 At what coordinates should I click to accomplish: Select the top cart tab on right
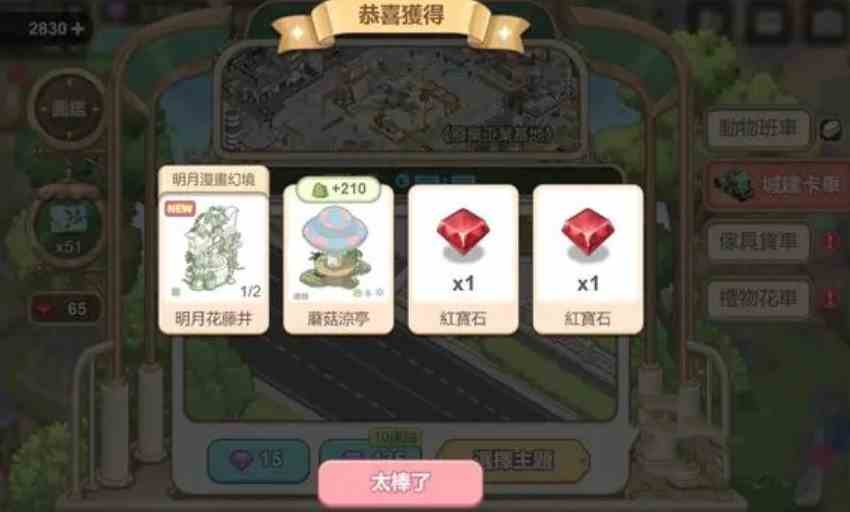click(758, 129)
